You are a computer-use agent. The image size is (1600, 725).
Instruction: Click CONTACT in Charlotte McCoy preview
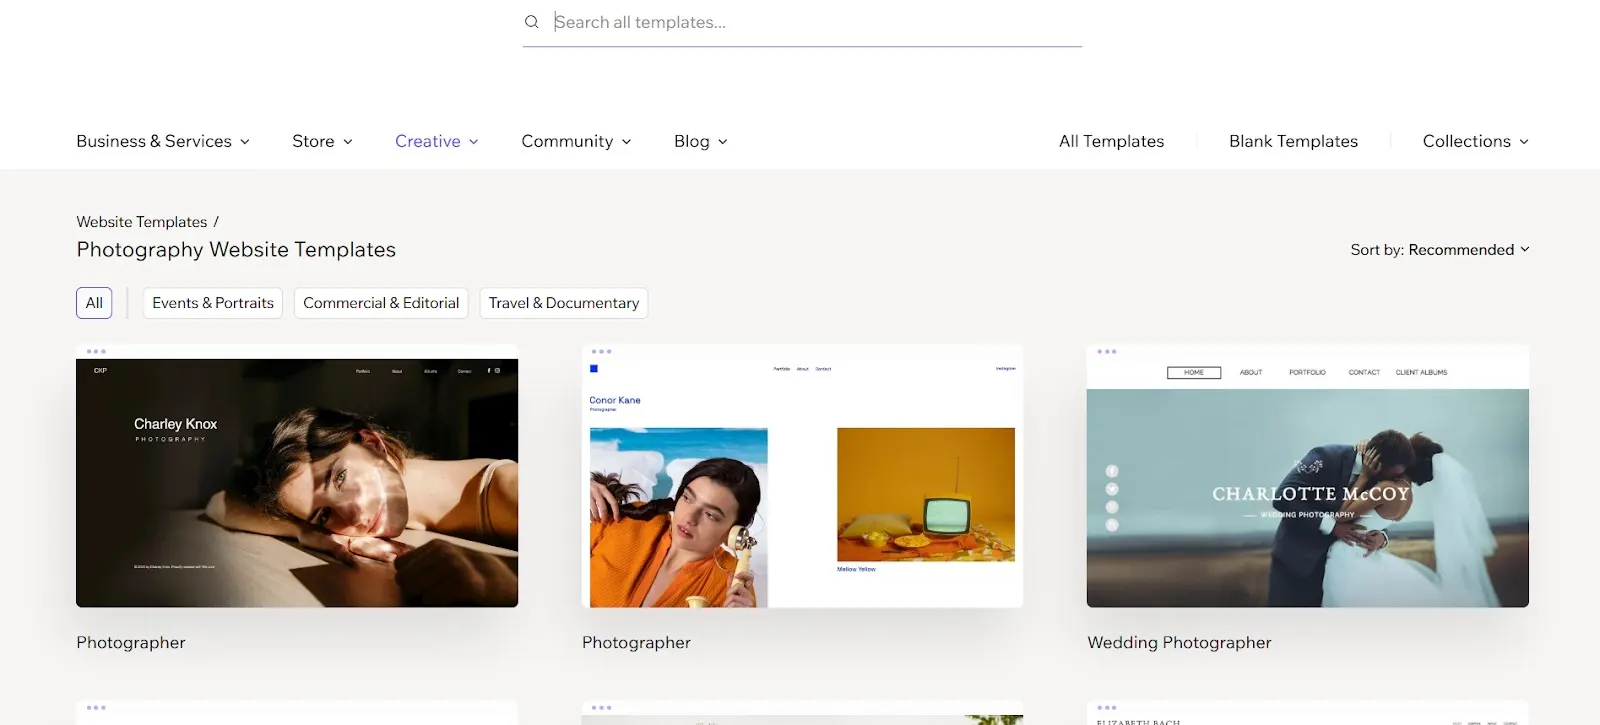coord(1364,372)
